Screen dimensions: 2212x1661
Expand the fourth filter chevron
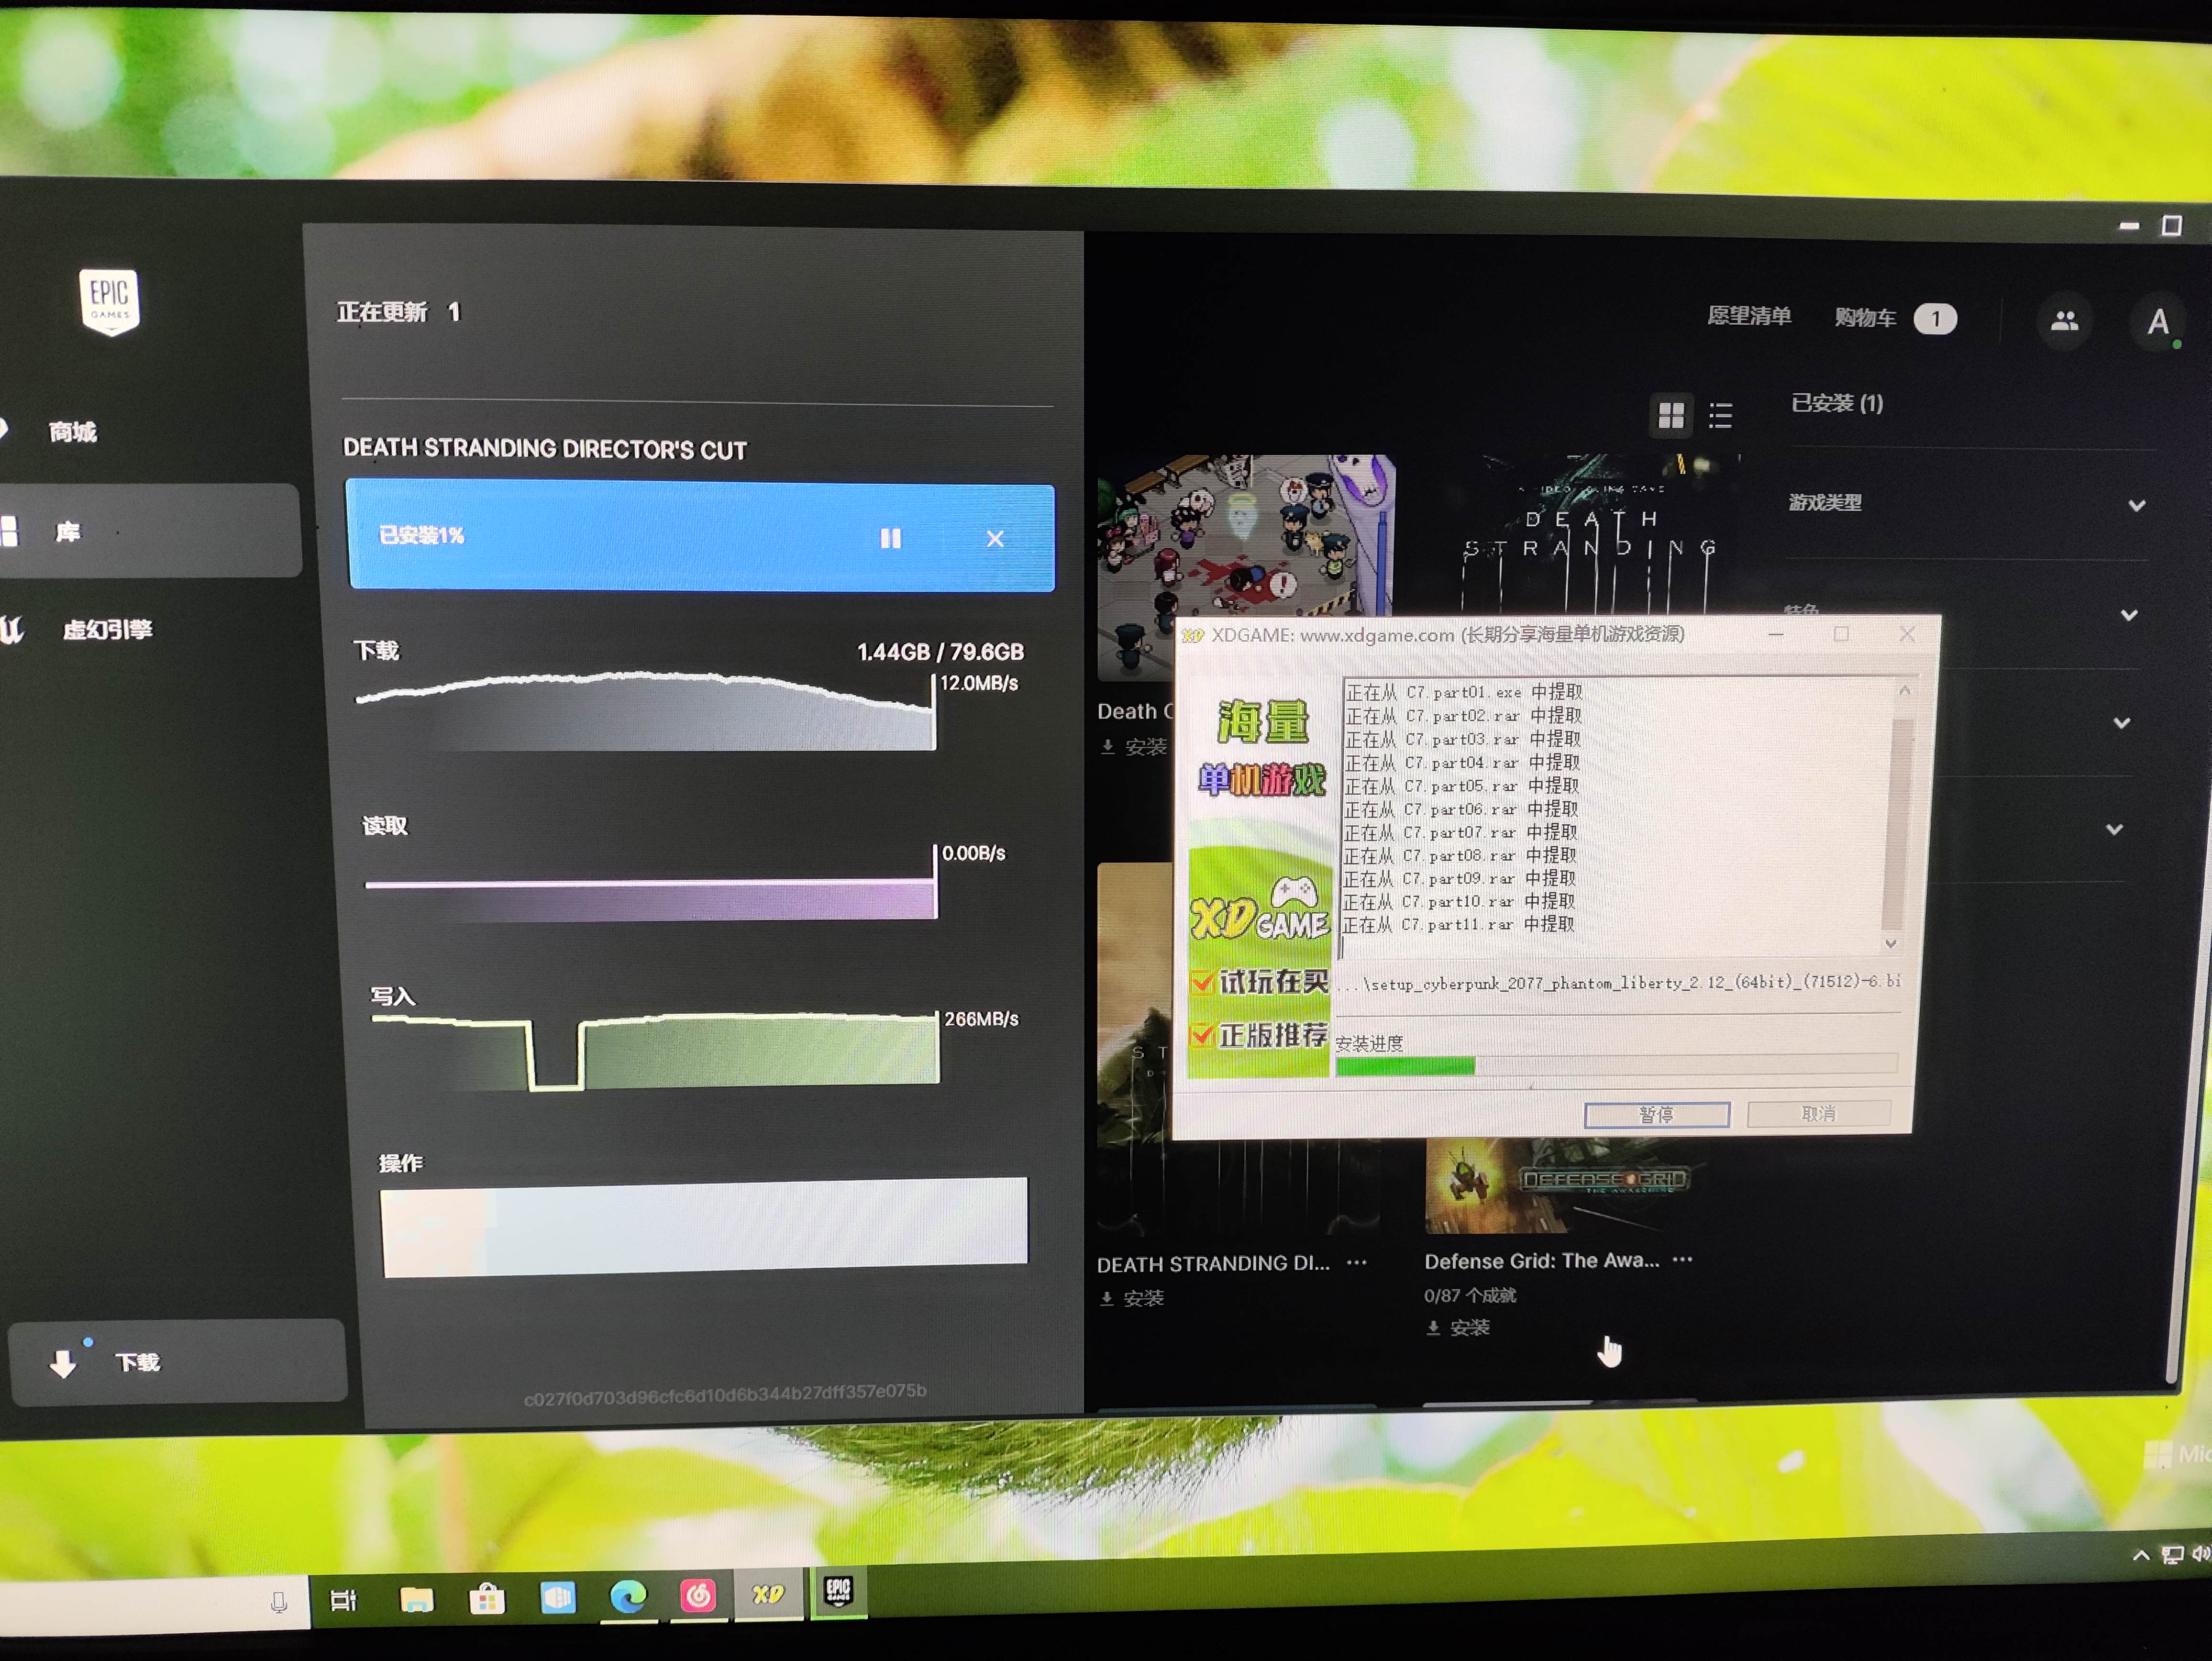coord(2114,829)
